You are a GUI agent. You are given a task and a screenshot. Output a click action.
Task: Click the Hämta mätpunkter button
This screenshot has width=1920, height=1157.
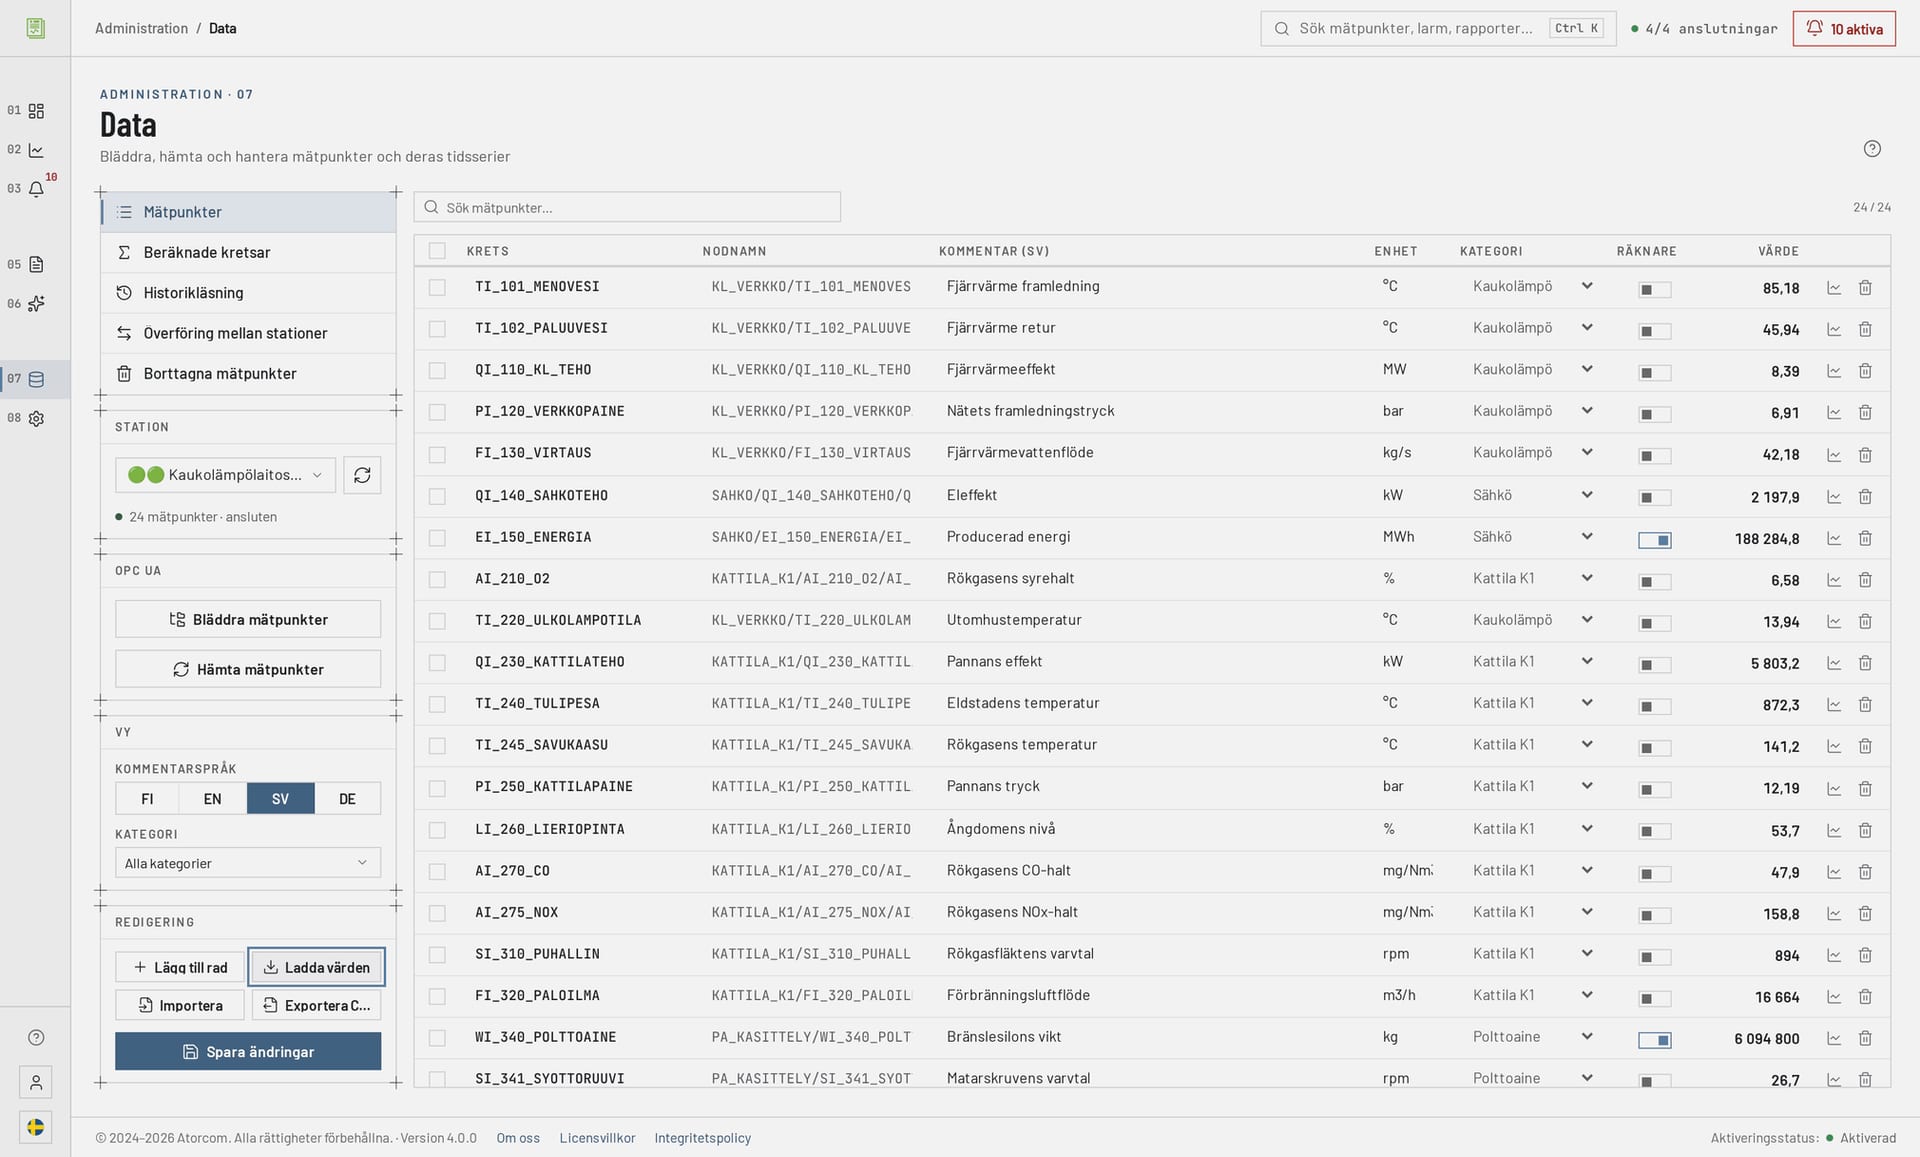click(x=248, y=669)
